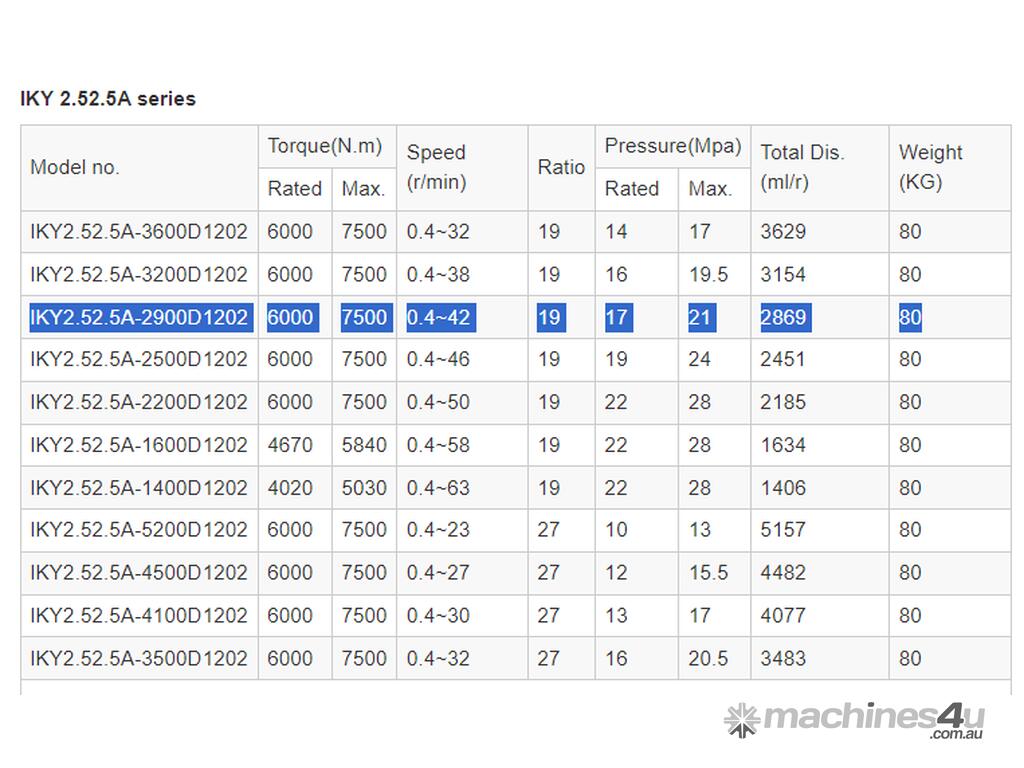Click the 5030 max torque cell

click(x=364, y=488)
